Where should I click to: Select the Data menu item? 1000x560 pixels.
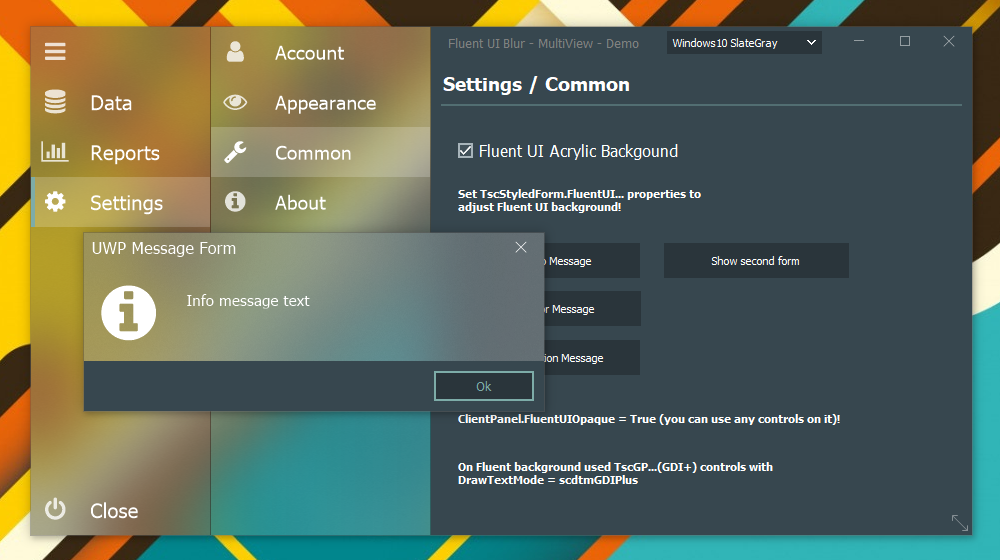point(121,102)
